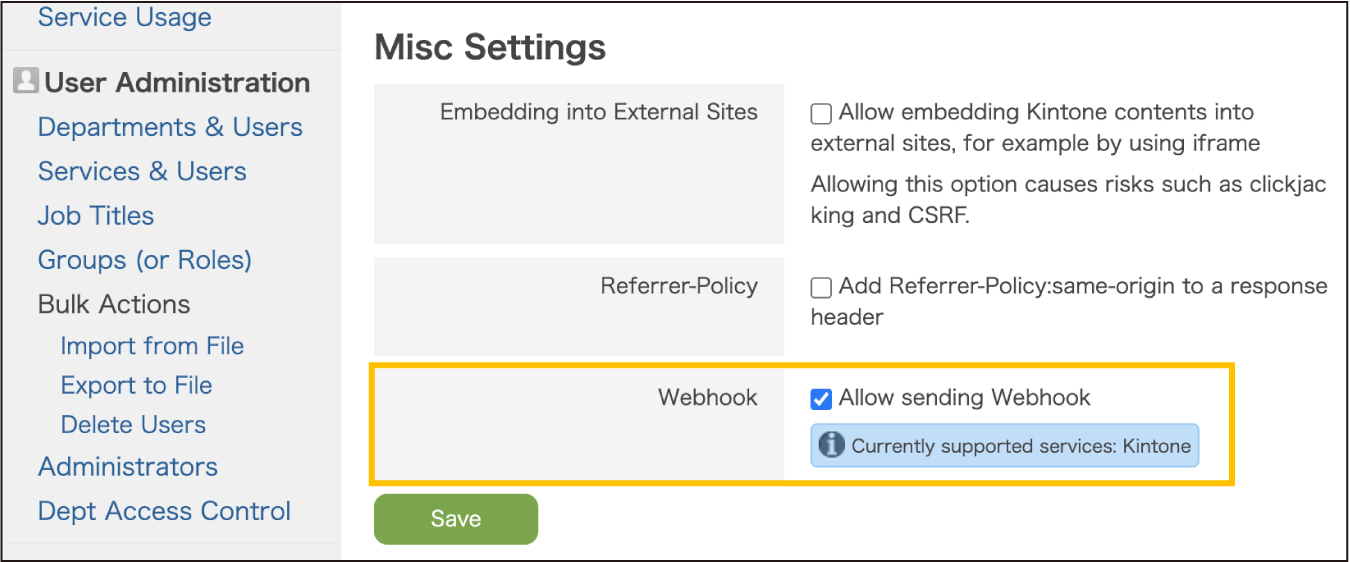The height and width of the screenshot is (562, 1350).
Task: Open the Services & Users page
Action: click(142, 171)
